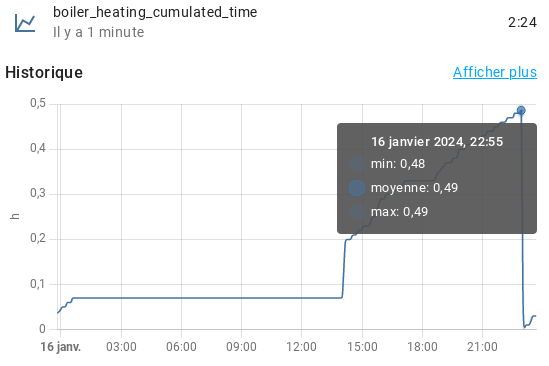Click the moyenne series dot in tooltip
The height and width of the screenshot is (366, 549).
tap(357, 188)
